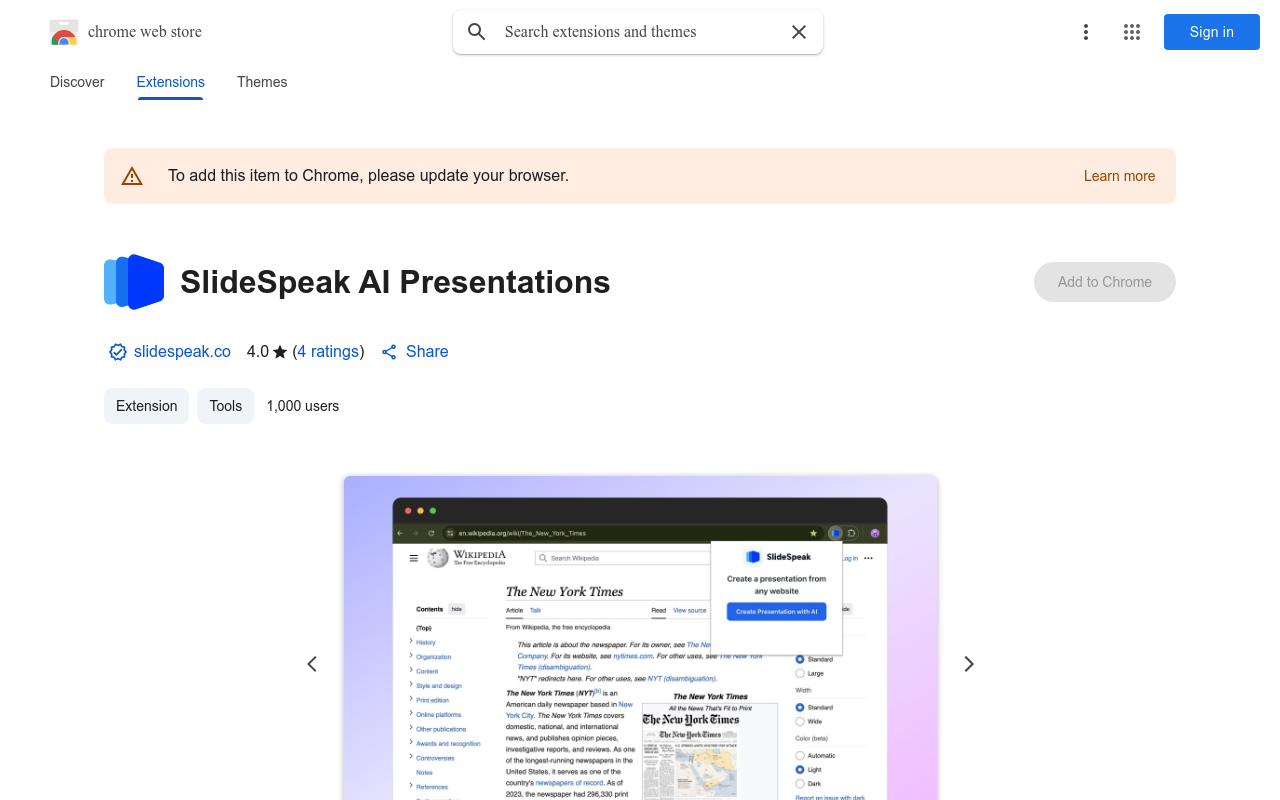Select the Extensions tab
The width and height of the screenshot is (1280, 800).
click(x=171, y=82)
